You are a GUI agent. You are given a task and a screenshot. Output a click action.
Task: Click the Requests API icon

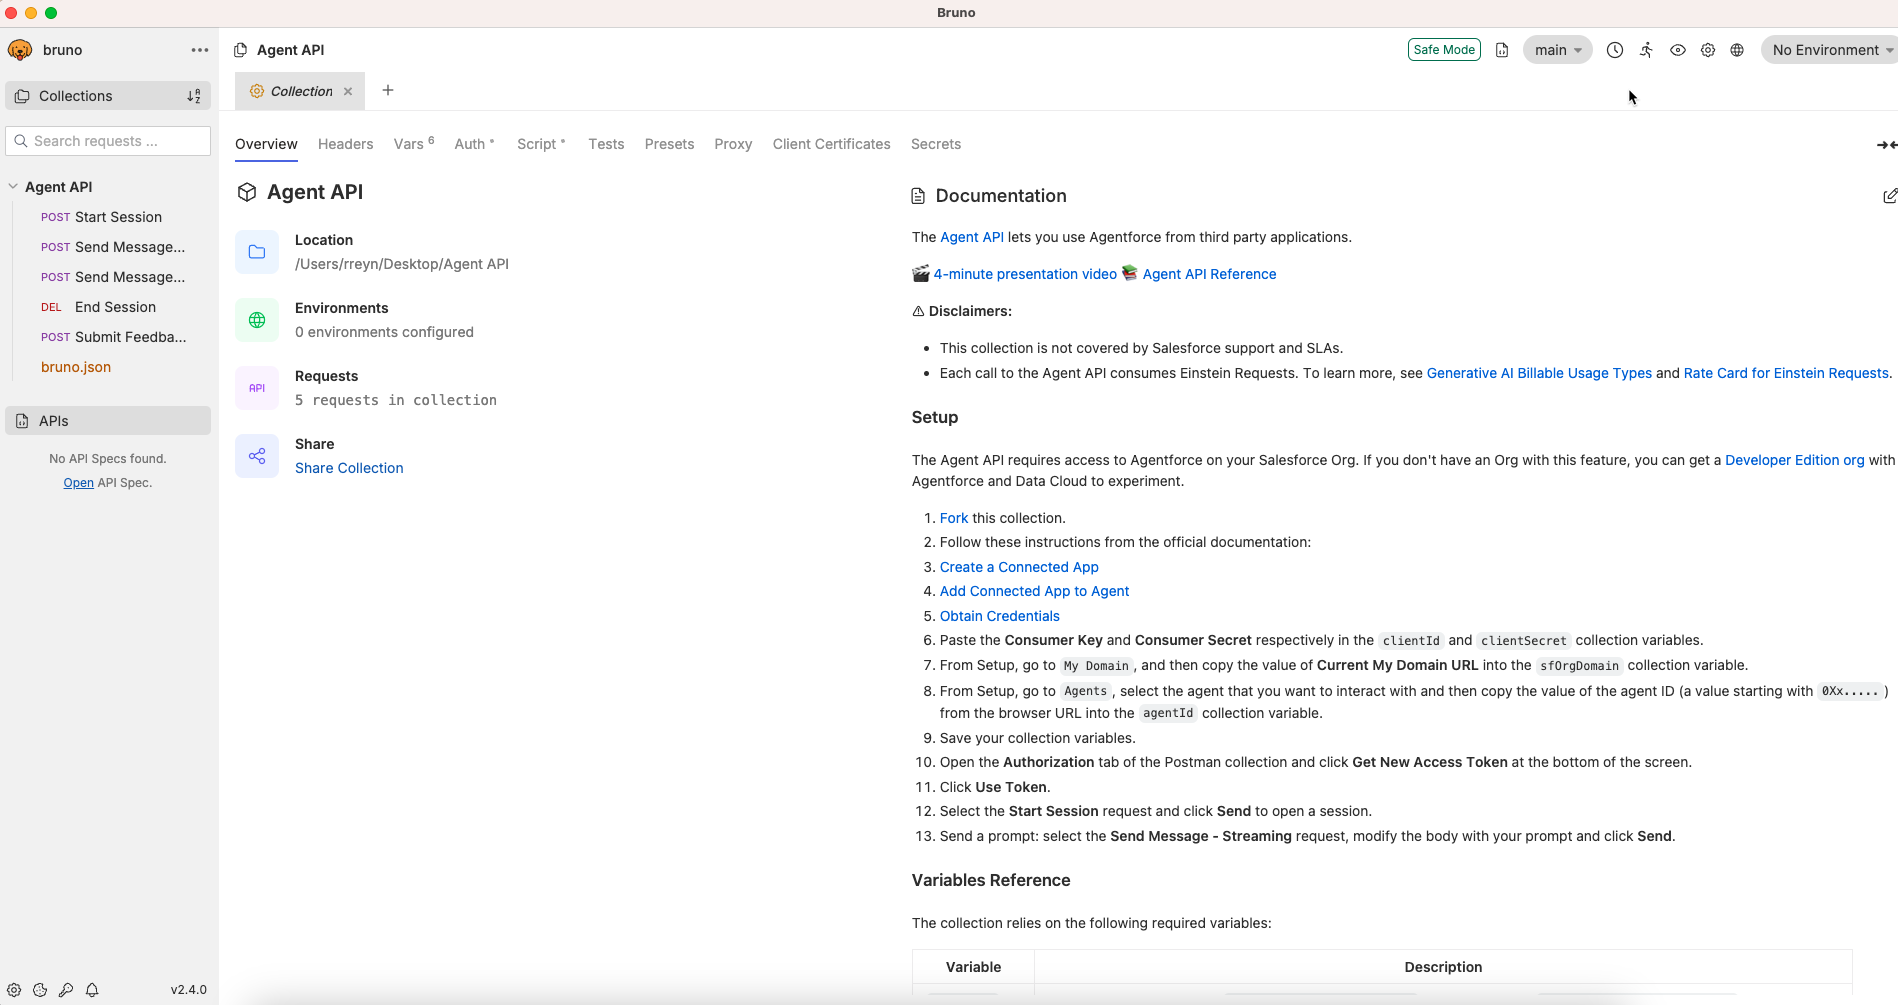pos(257,388)
